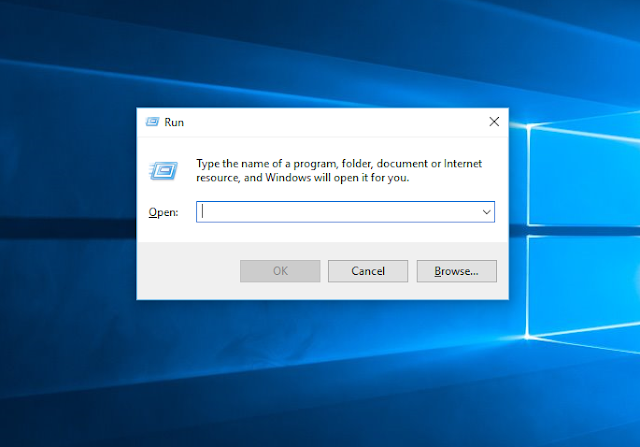Image resolution: width=640 pixels, height=447 pixels.
Task: Click the "Open:" label
Action: [163, 212]
